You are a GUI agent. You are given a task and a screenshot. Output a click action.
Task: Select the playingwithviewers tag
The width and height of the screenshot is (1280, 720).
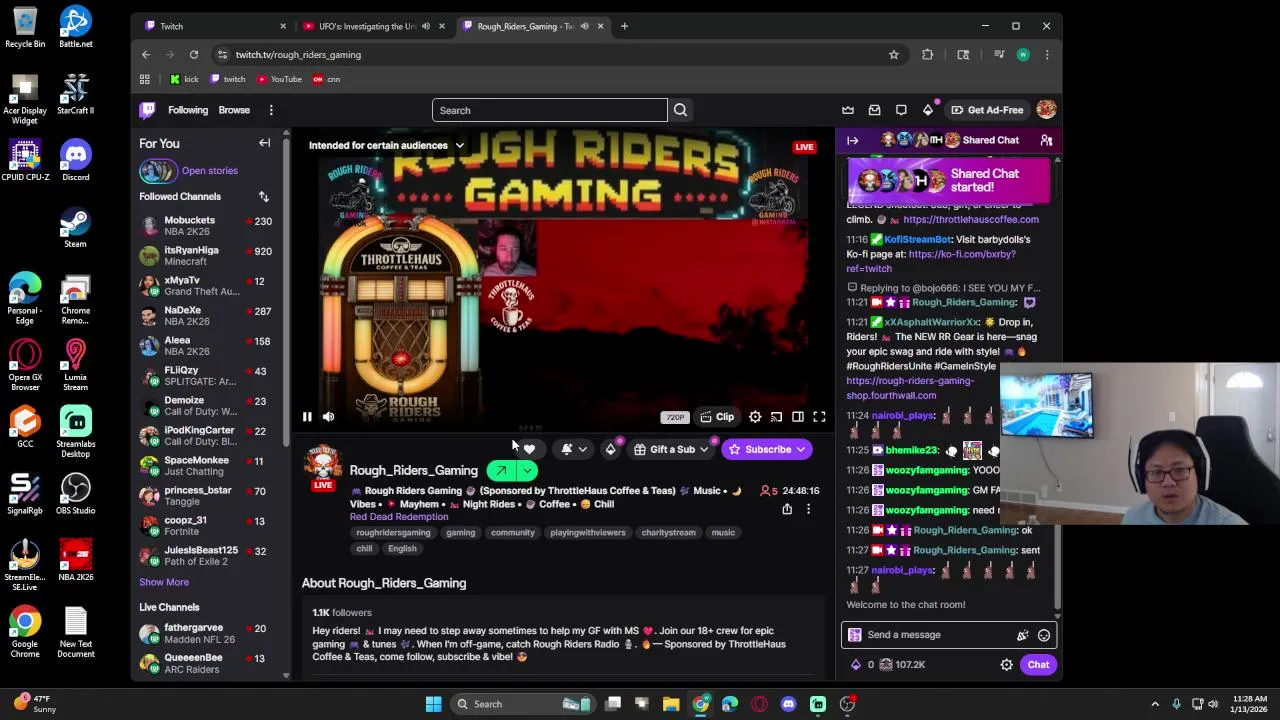point(587,533)
